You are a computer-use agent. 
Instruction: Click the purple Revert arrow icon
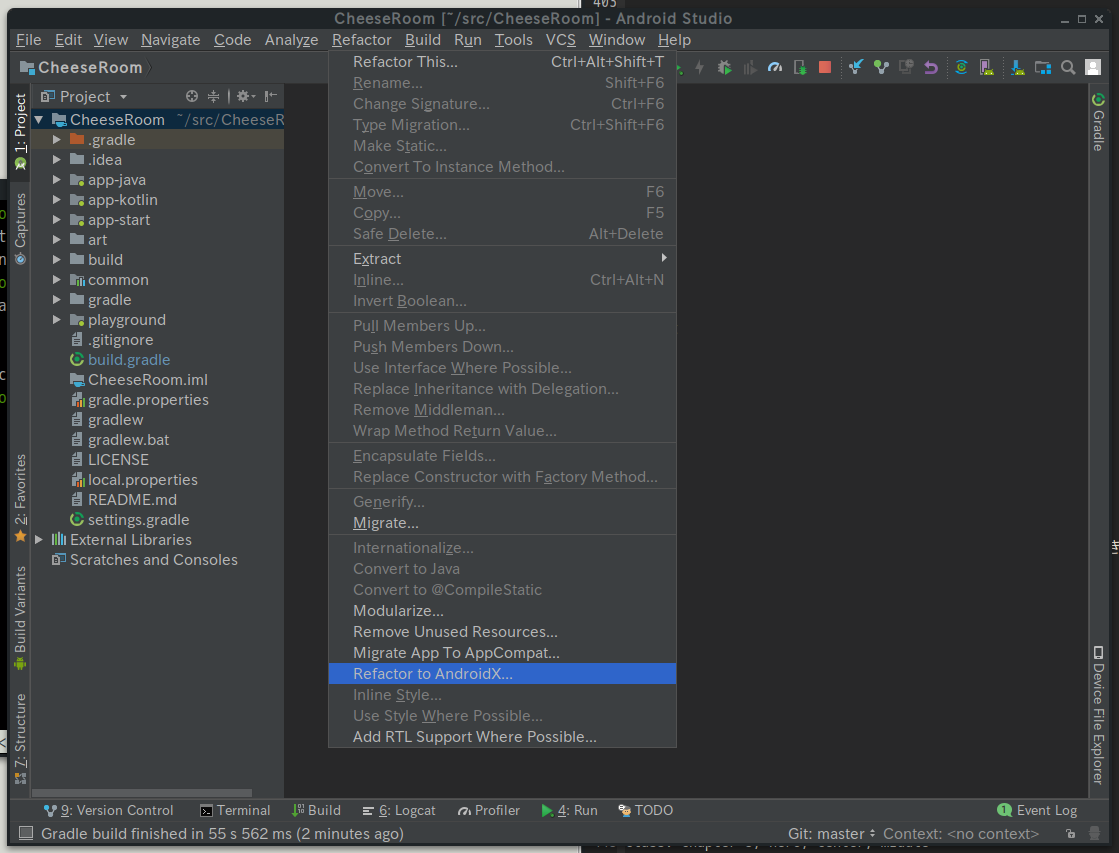931,67
